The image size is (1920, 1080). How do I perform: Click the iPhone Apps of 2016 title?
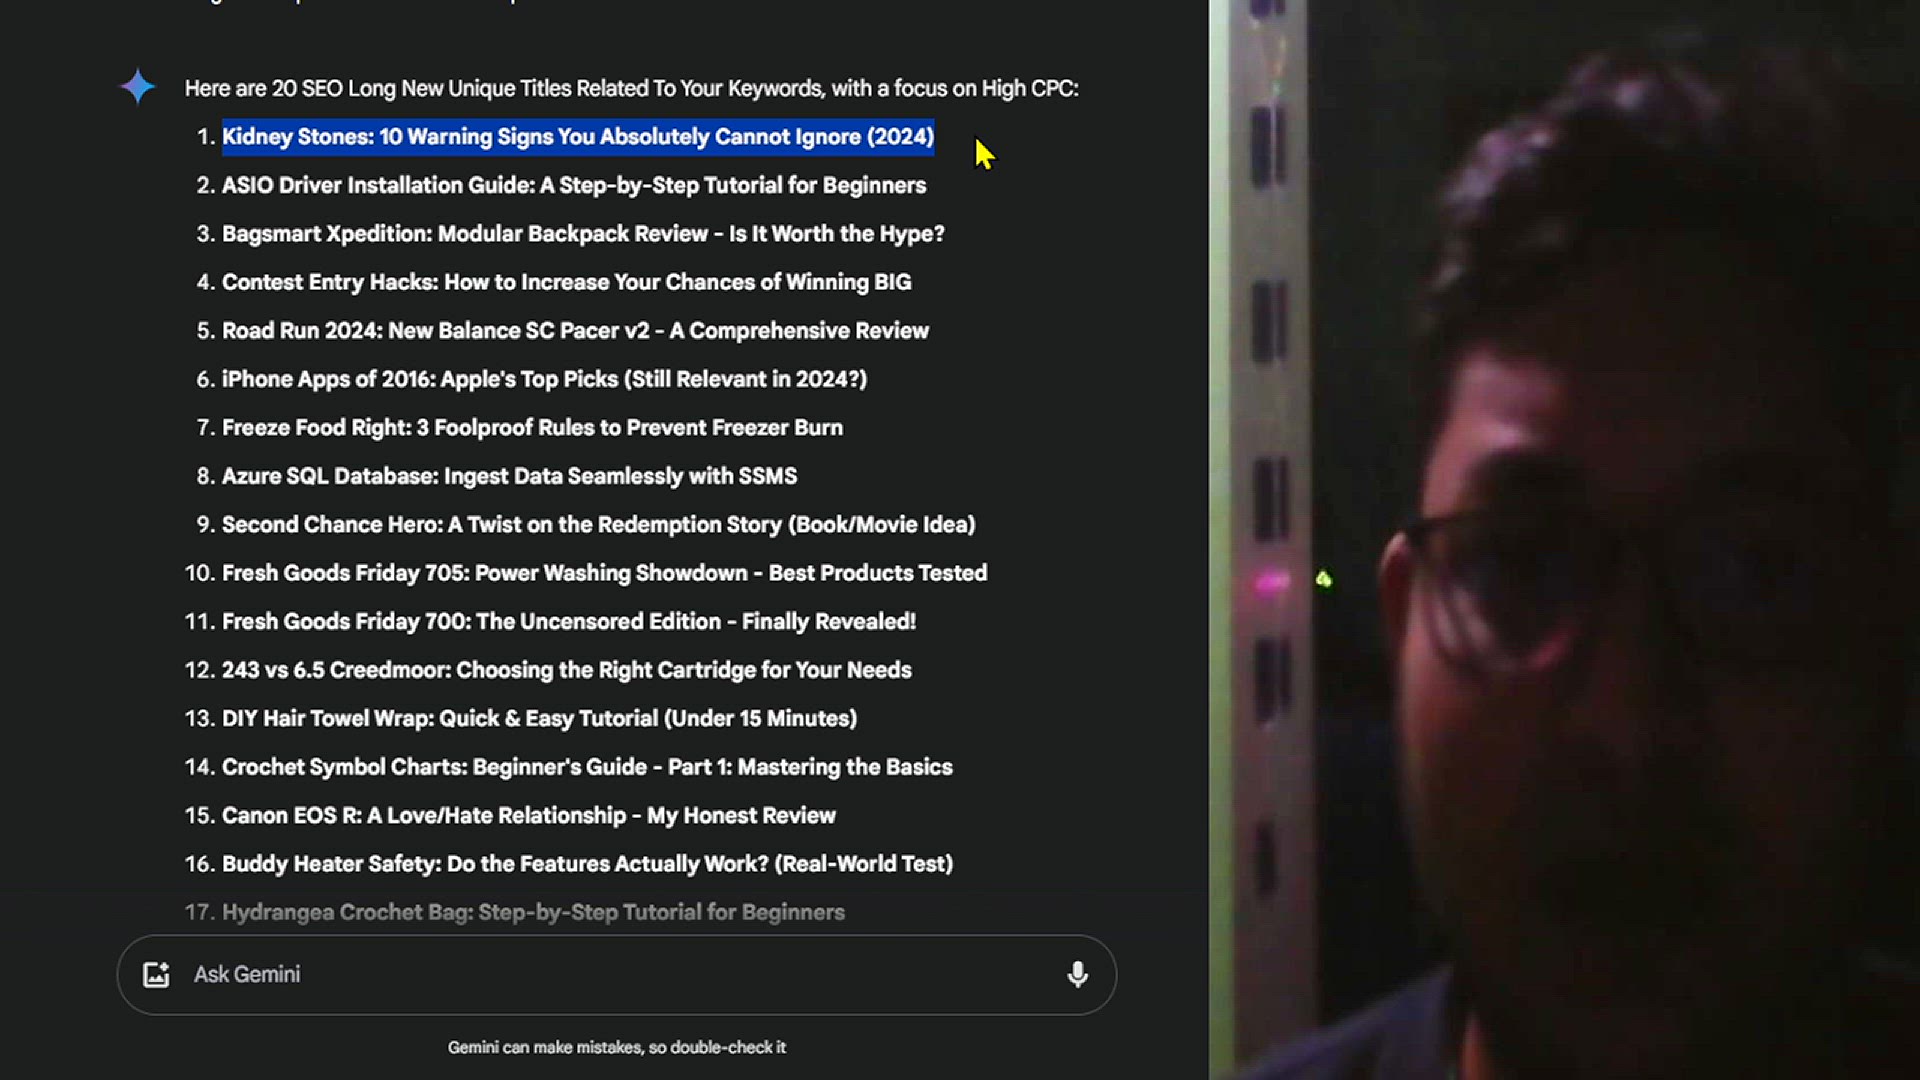pos(544,379)
